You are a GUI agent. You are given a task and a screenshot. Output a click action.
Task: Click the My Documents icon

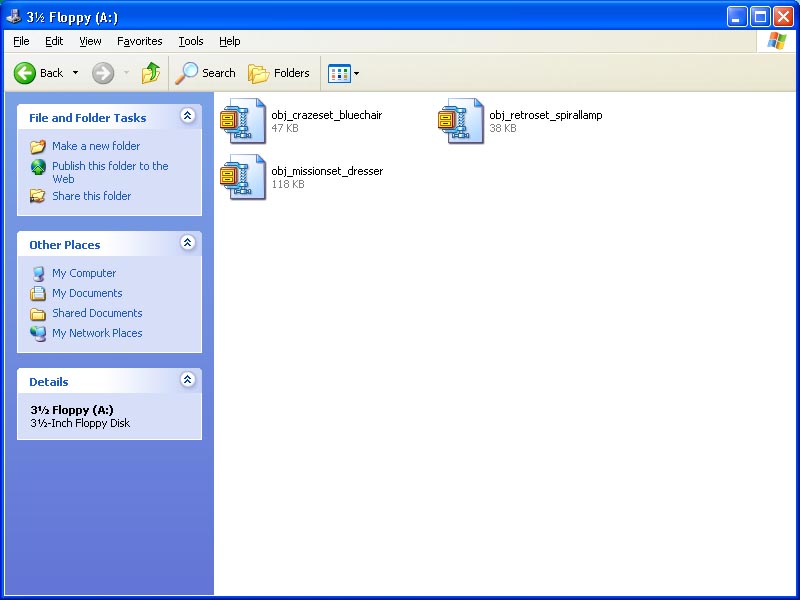(x=38, y=293)
